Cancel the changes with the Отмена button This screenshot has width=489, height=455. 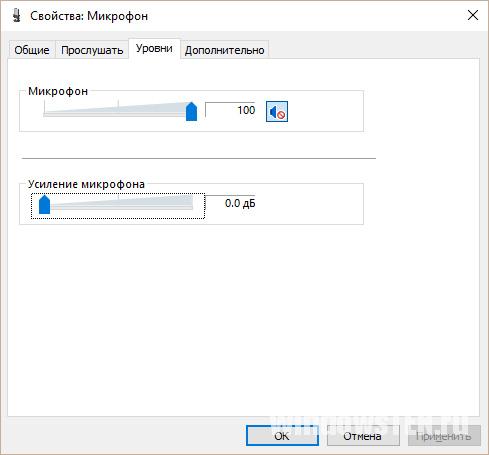[x=363, y=436]
